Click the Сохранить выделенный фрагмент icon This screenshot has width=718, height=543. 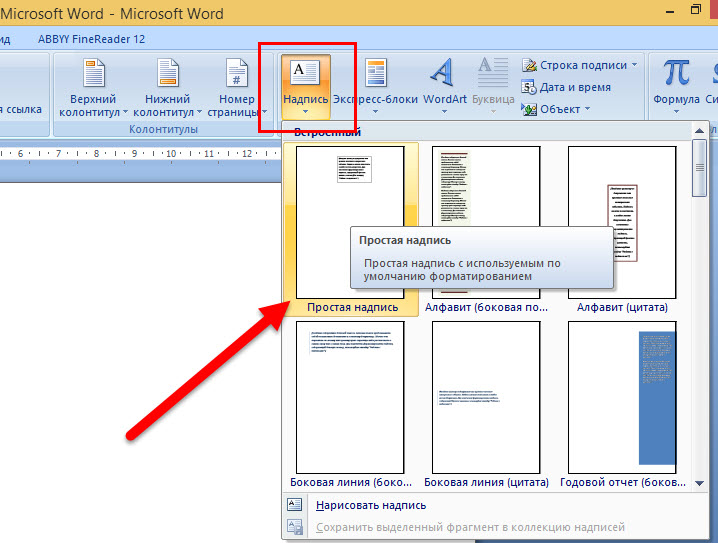pyautogui.click(x=294, y=527)
